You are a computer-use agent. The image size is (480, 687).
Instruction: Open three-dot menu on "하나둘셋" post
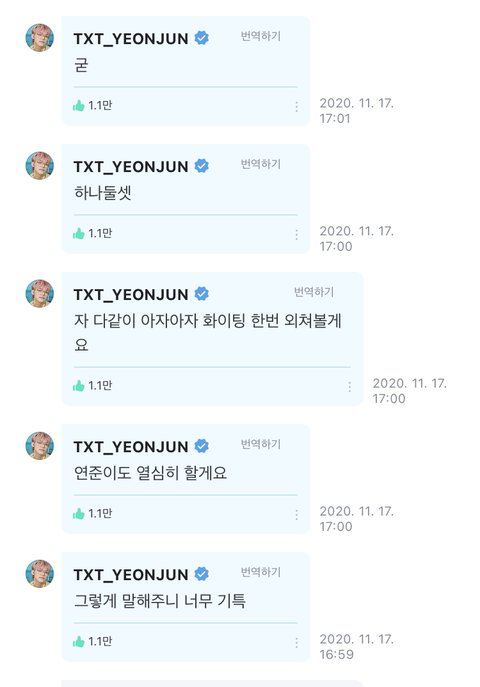(x=296, y=234)
